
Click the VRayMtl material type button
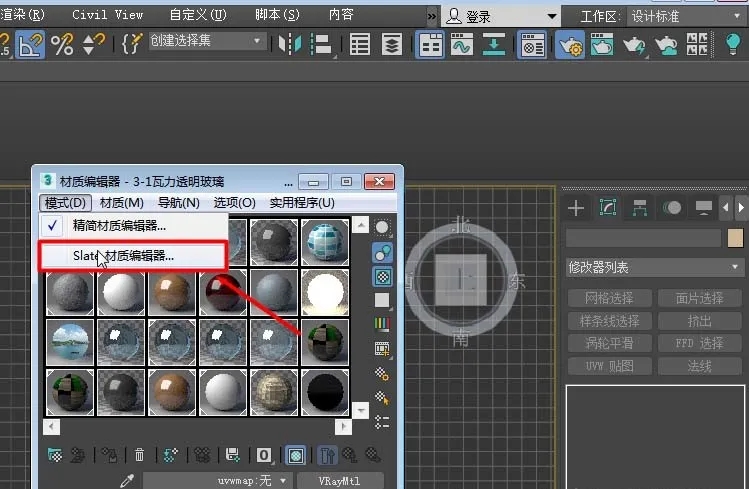coord(340,481)
